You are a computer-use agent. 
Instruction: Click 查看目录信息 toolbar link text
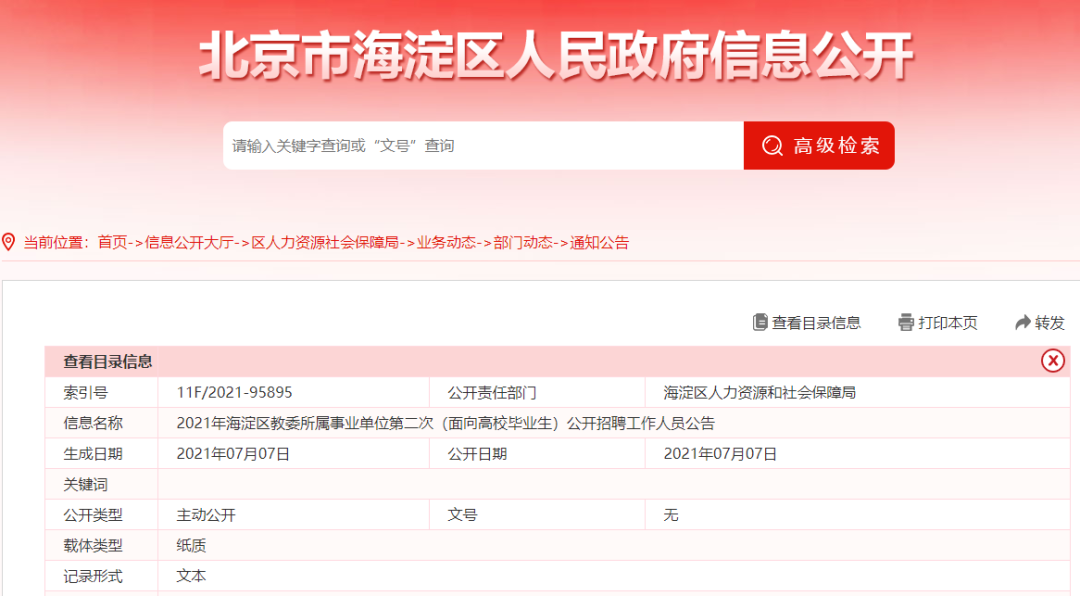pos(816,322)
